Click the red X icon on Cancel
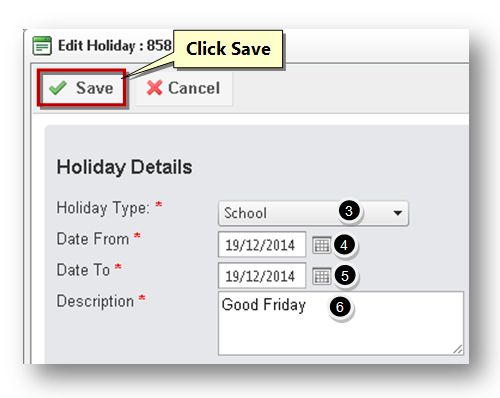 (x=154, y=88)
